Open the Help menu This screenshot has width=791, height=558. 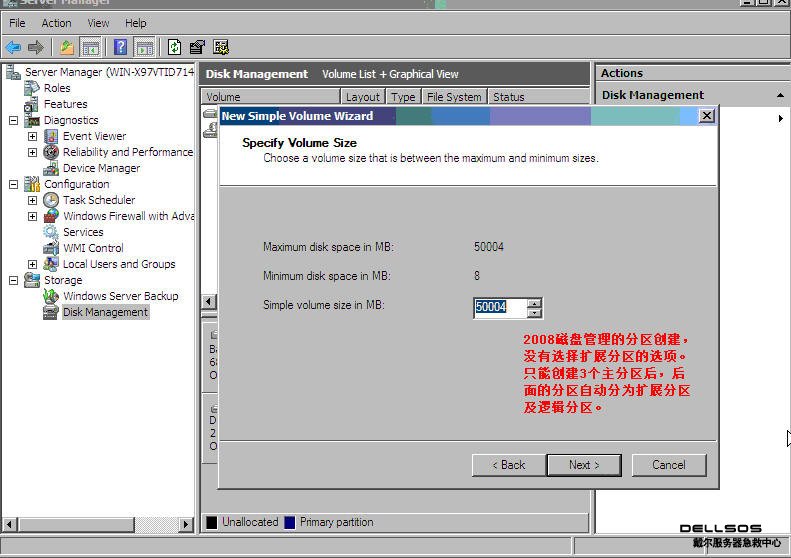(135, 23)
